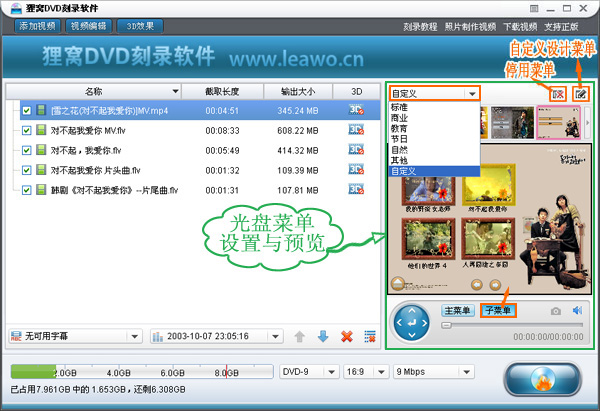
Task: Select 节日 from template list
Action: (434, 139)
